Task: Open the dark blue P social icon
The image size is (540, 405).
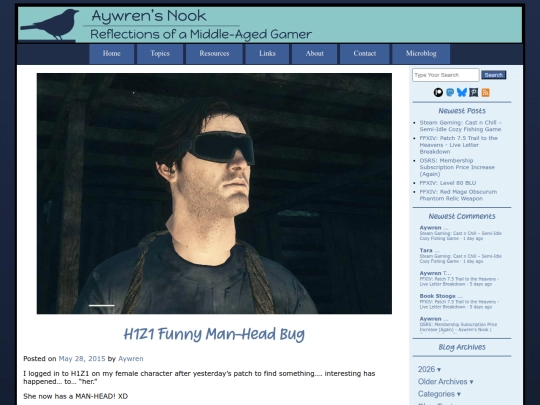Action: click(474, 92)
